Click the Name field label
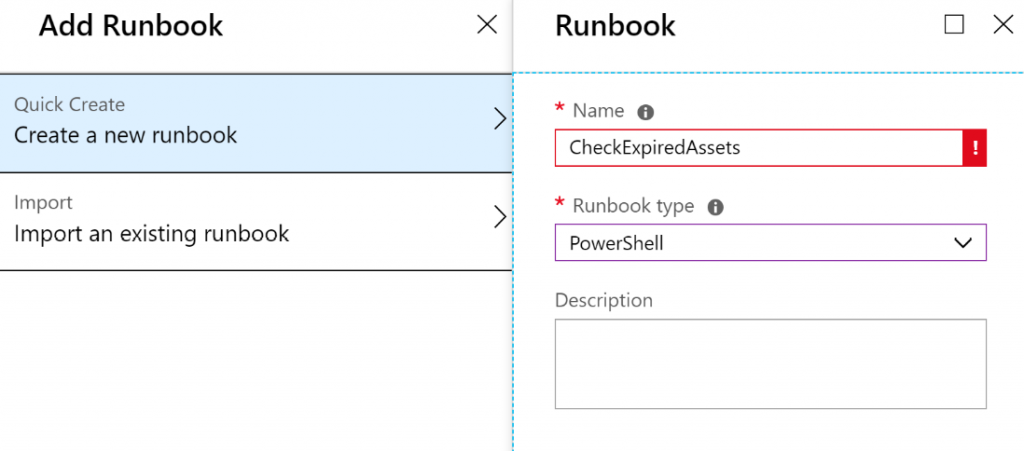 pos(598,111)
